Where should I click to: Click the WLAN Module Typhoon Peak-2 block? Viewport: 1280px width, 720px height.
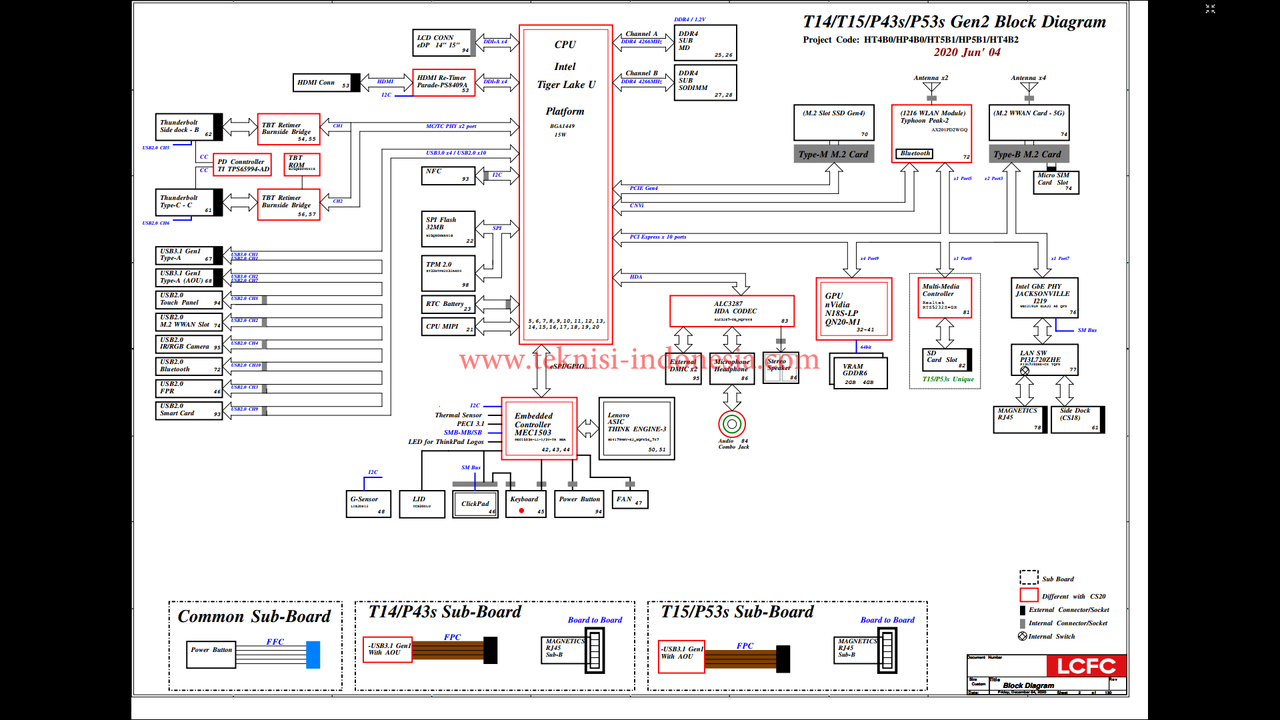tap(934, 133)
